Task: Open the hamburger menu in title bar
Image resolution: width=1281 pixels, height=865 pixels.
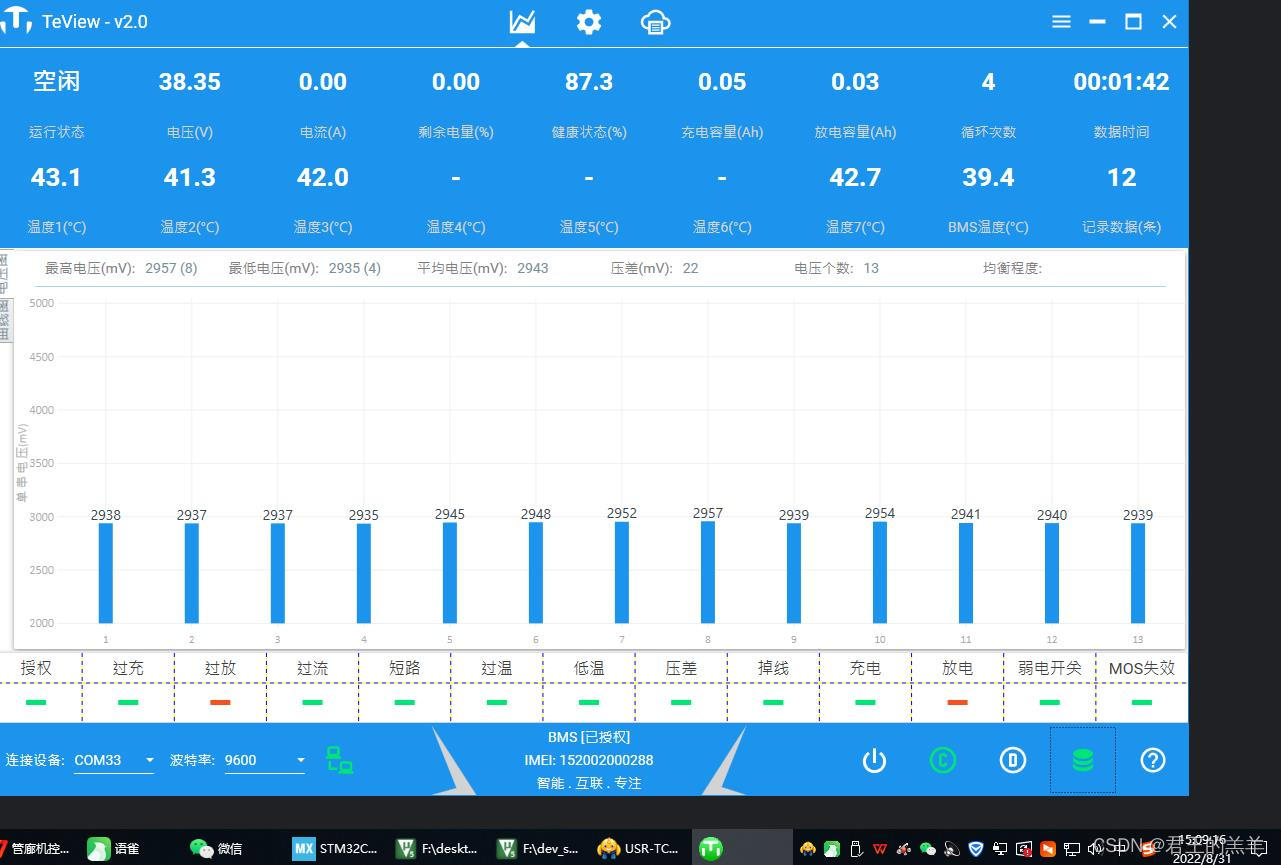Action: [1062, 22]
